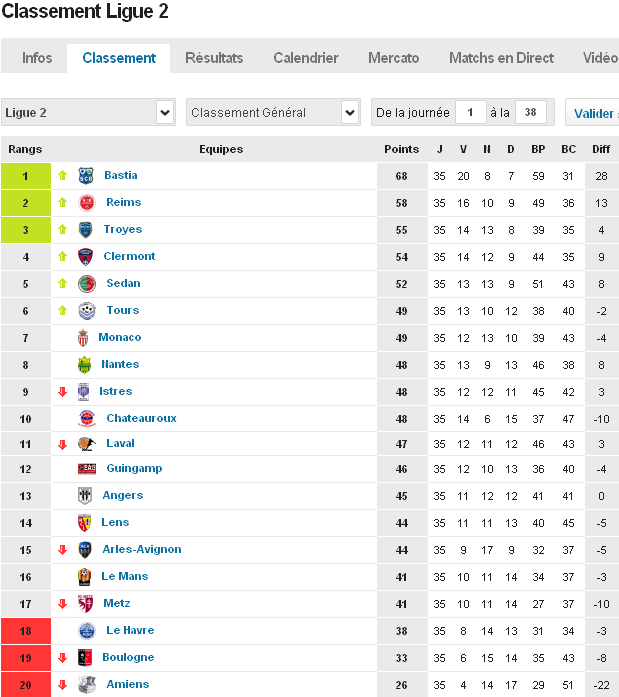Screen dimensions: 619x697
Task: Click the starting matchday input field
Action: coord(470,113)
